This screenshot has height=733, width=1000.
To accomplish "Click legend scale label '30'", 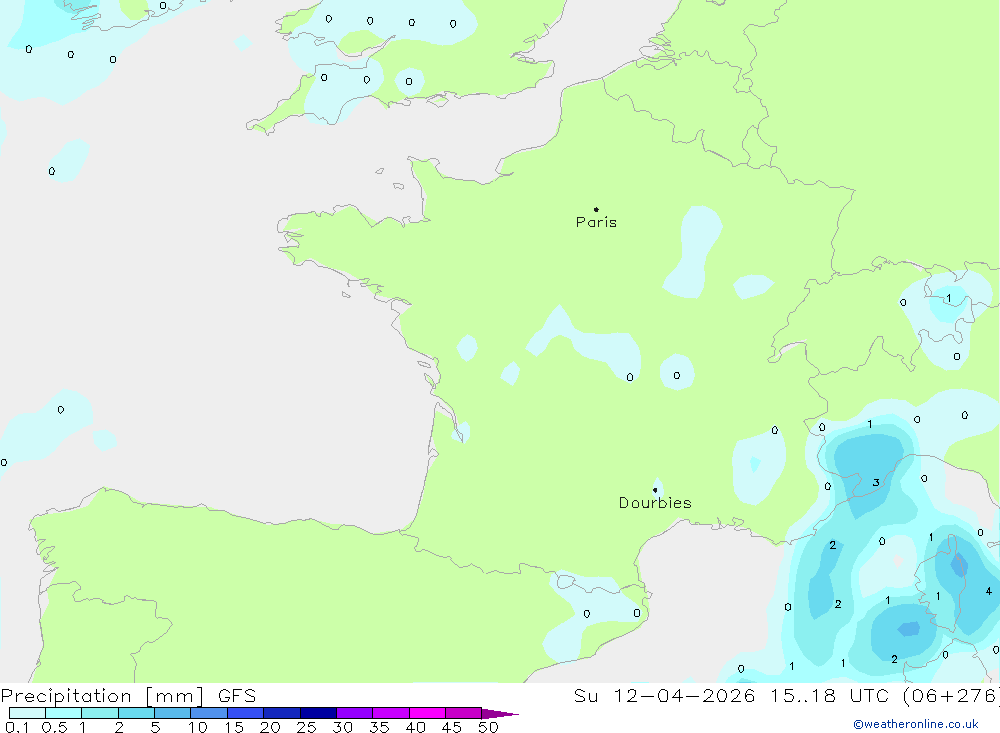I will (x=343, y=727).
